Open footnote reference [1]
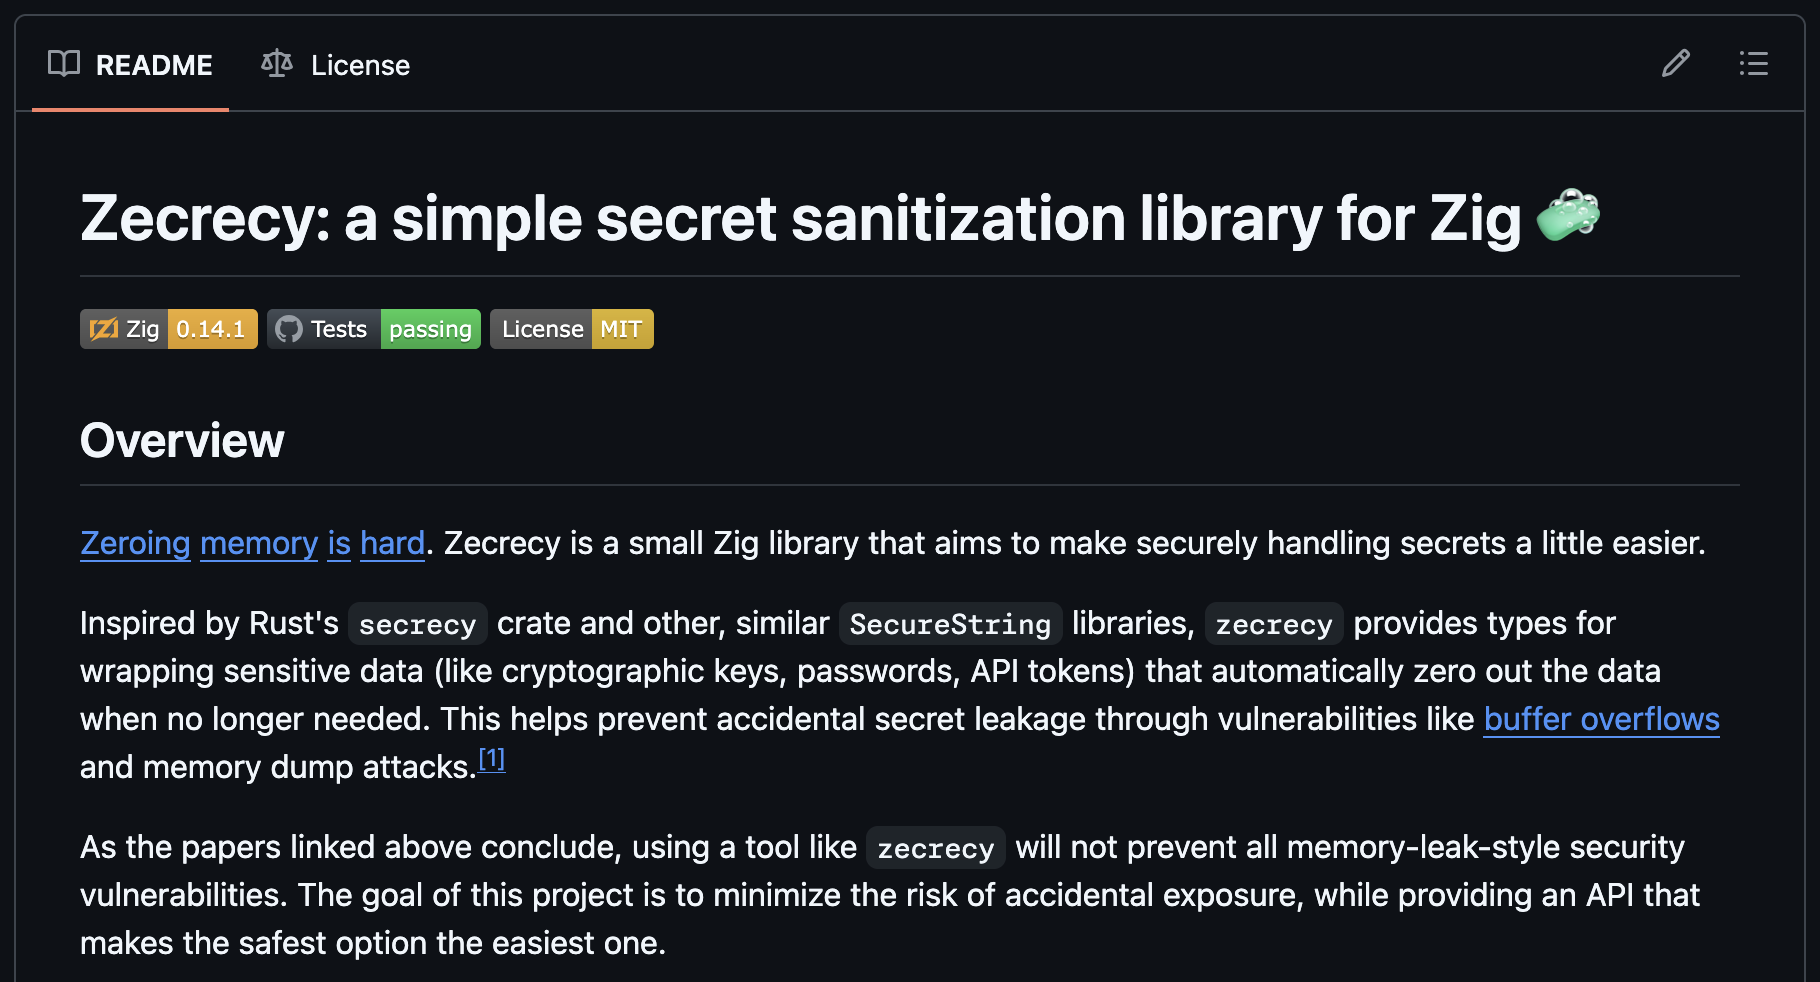The image size is (1820, 982). (491, 760)
